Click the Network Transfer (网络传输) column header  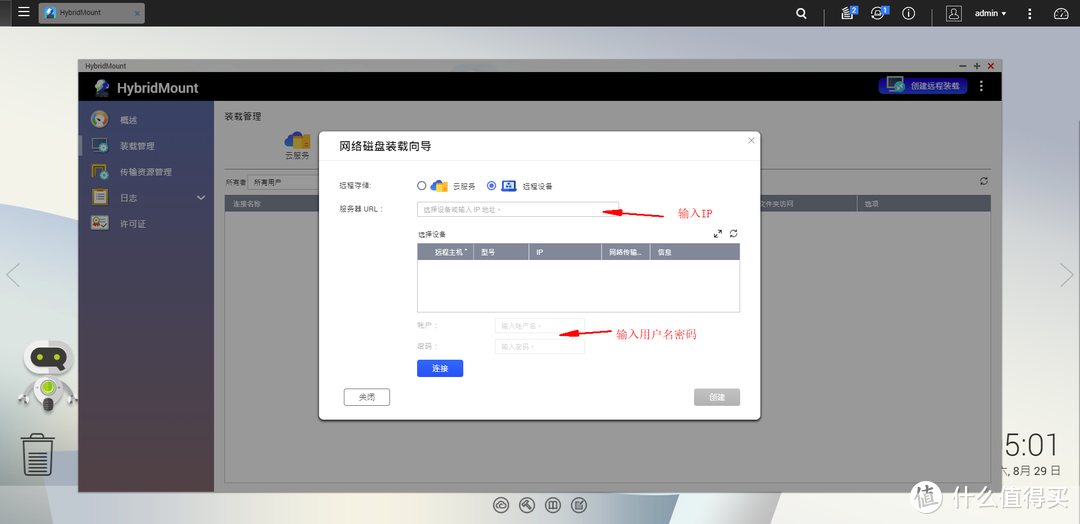(625, 252)
